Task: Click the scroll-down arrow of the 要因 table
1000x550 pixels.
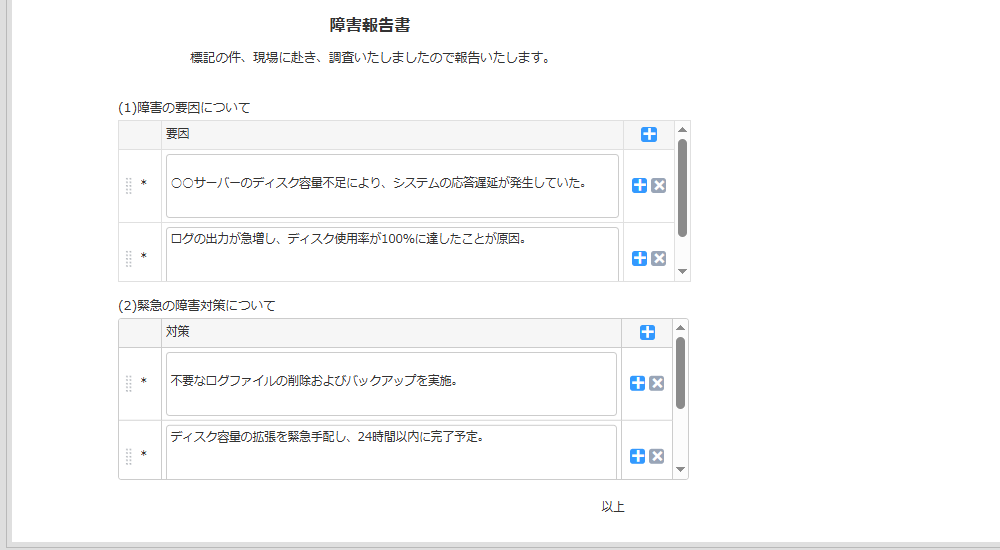Action: coord(682,271)
